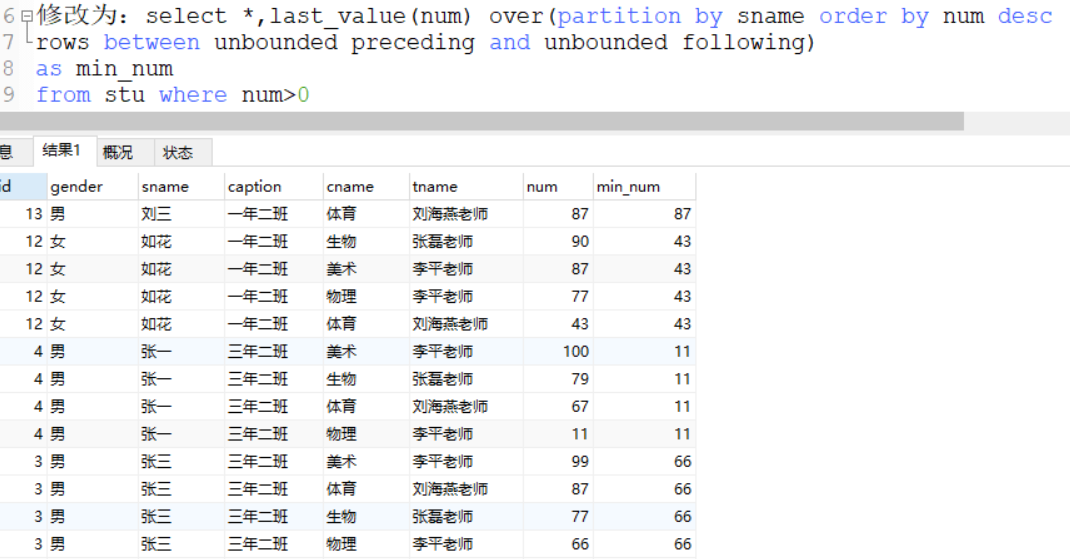Click the cname column header
Image resolution: width=1070 pixels, height=559 pixels.
click(366, 186)
